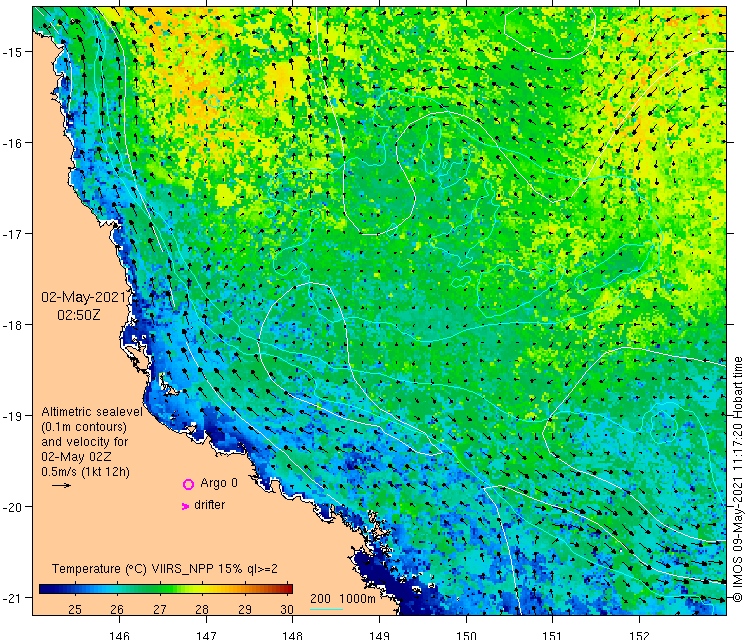This screenshot has width=750, height=640.
Task: Click the longitude axis label 151
Action: click(x=552, y=635)
